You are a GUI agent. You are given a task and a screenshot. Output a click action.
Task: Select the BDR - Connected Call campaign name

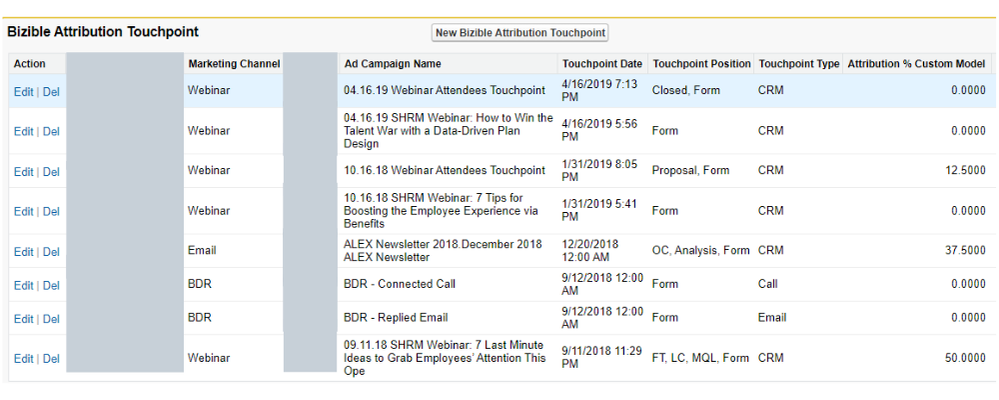(x=399, y=284)
